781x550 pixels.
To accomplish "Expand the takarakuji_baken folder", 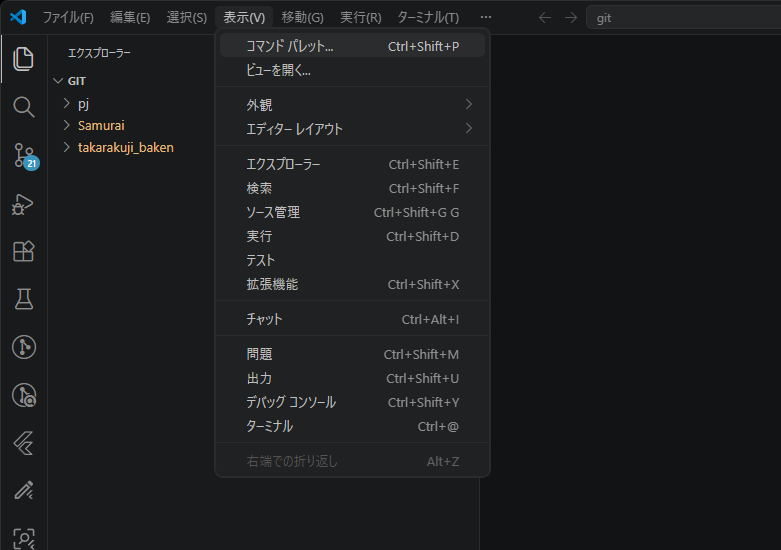I will (x=125, y=147).
